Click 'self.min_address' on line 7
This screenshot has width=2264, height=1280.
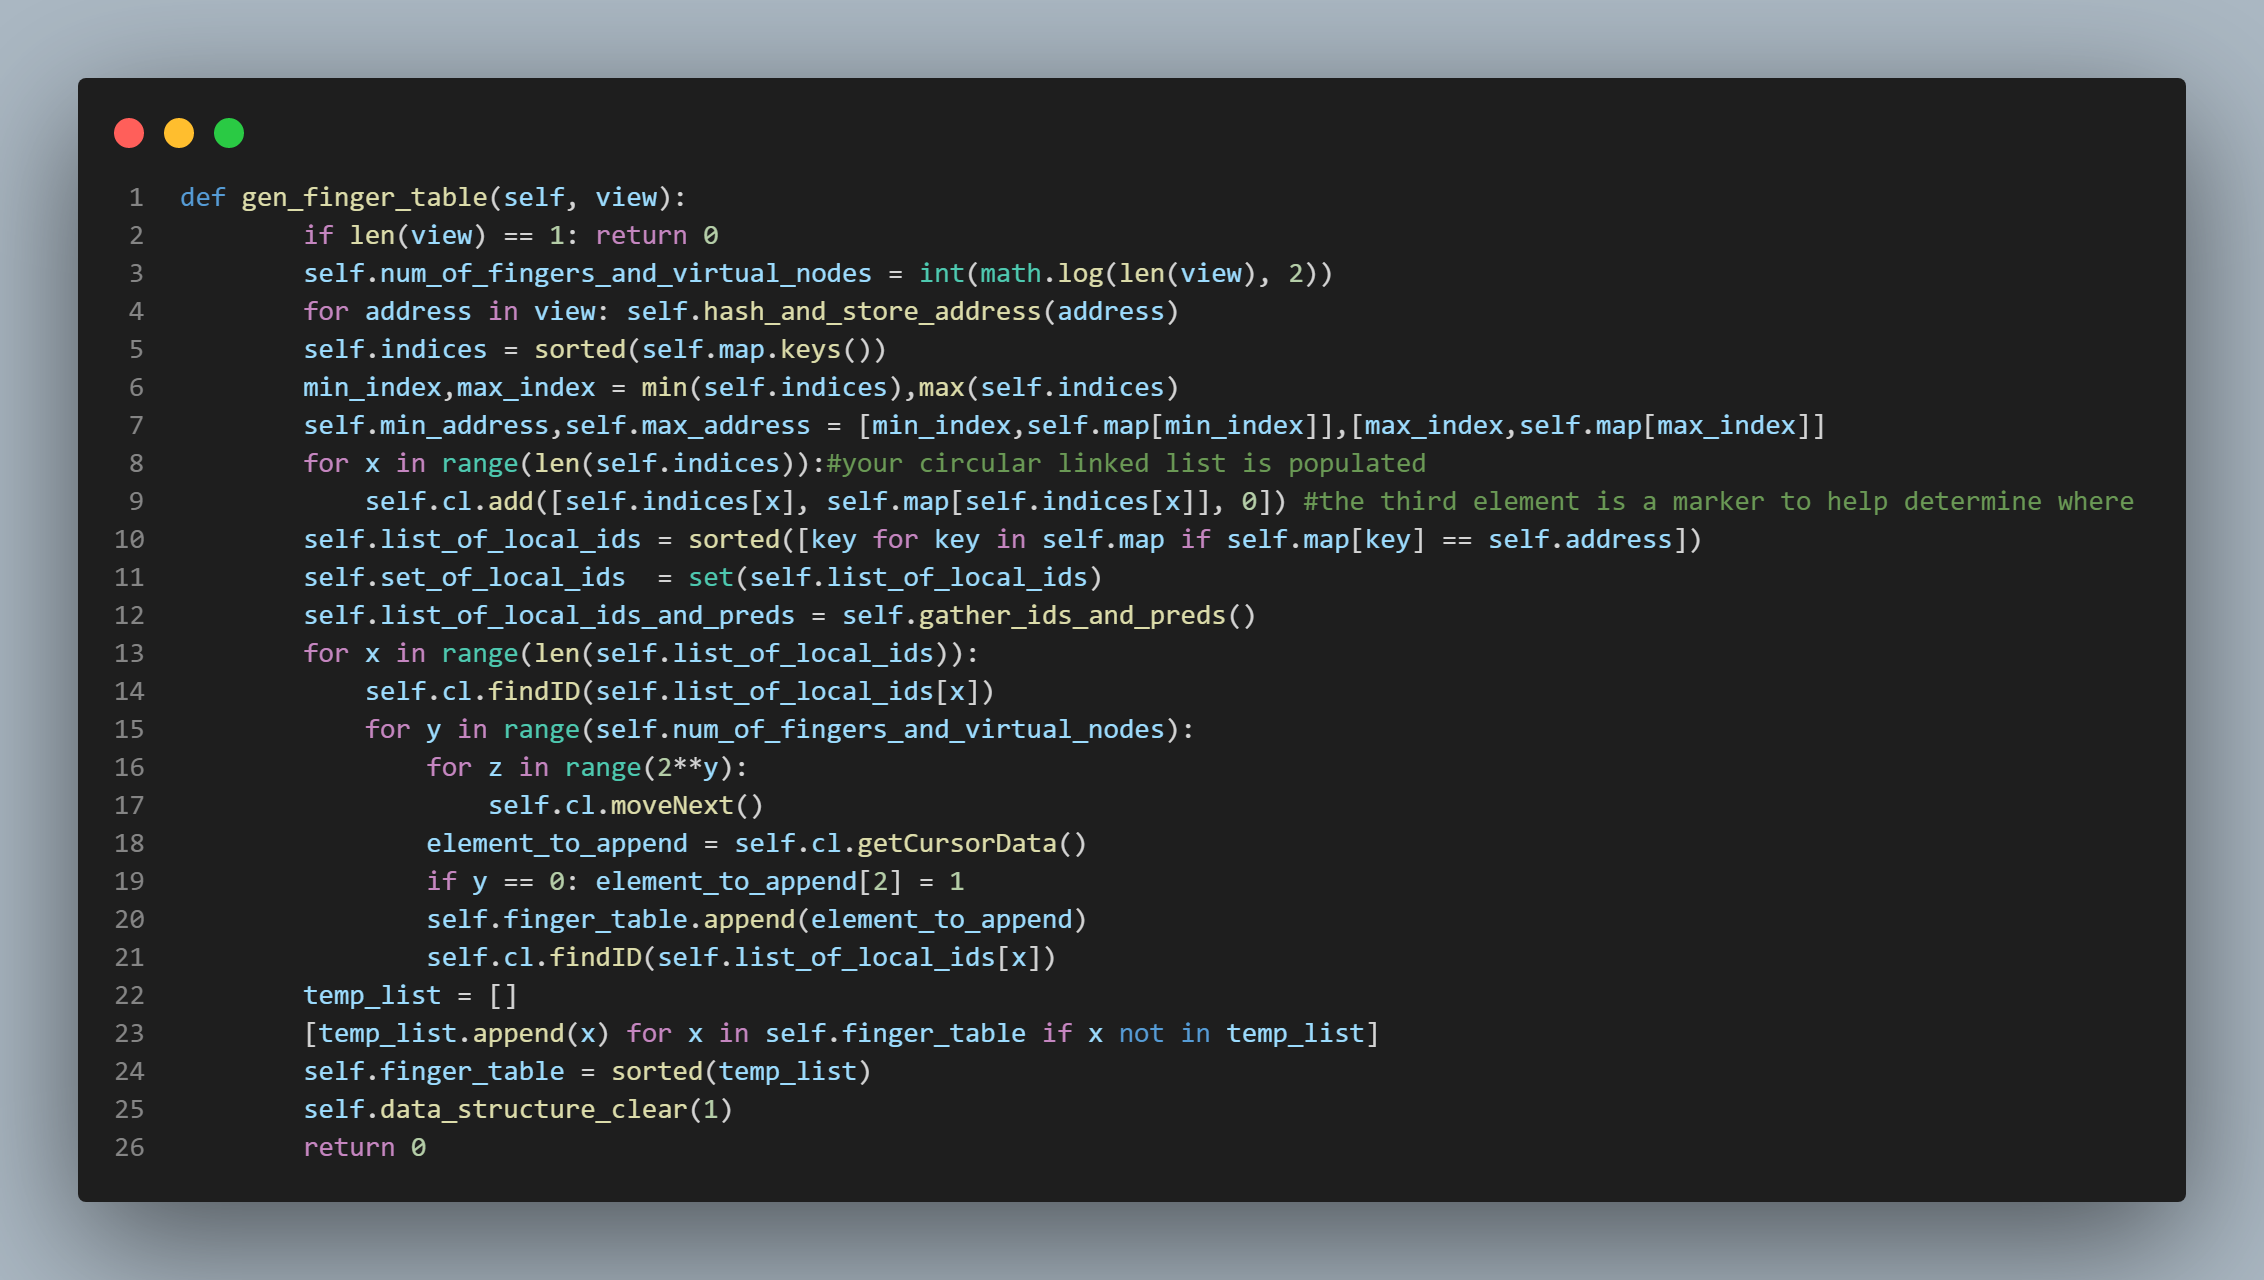427,425
